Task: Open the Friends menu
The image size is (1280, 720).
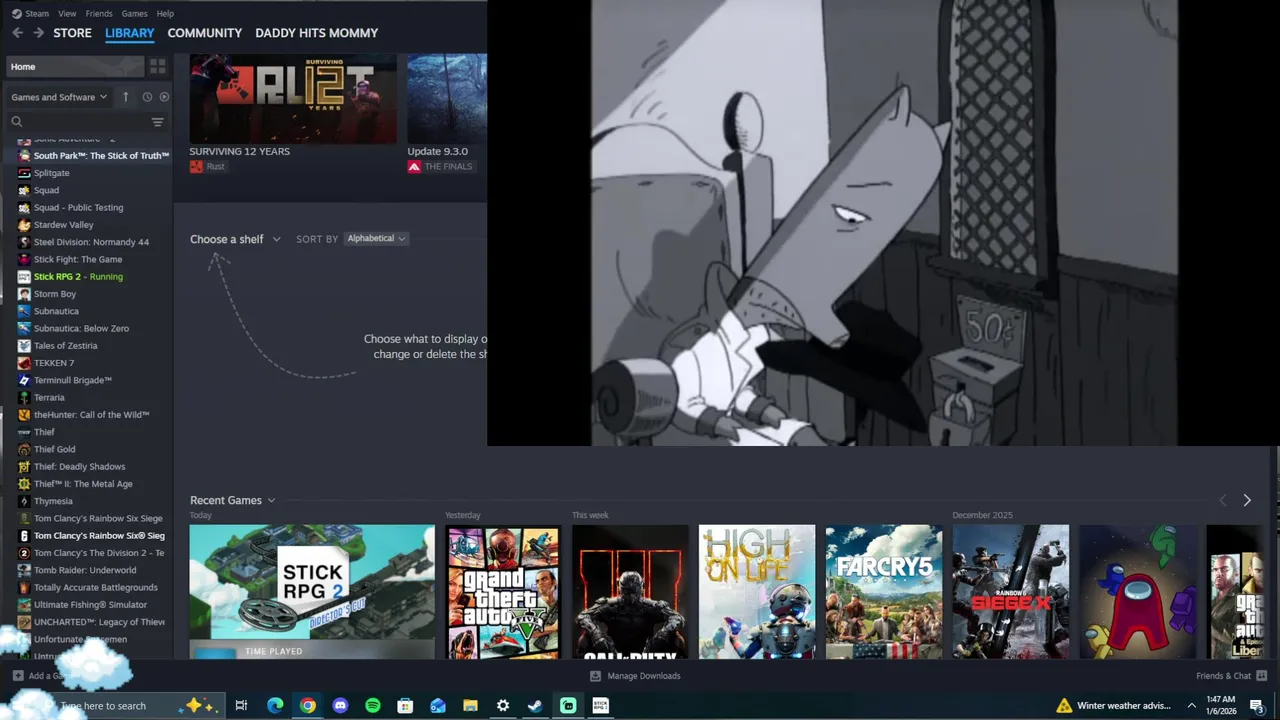Action: [99, 13]
